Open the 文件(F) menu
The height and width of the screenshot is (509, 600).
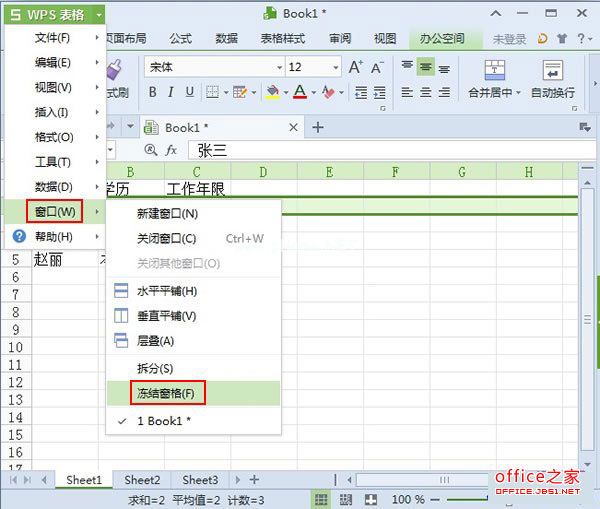tap(54, 38)
